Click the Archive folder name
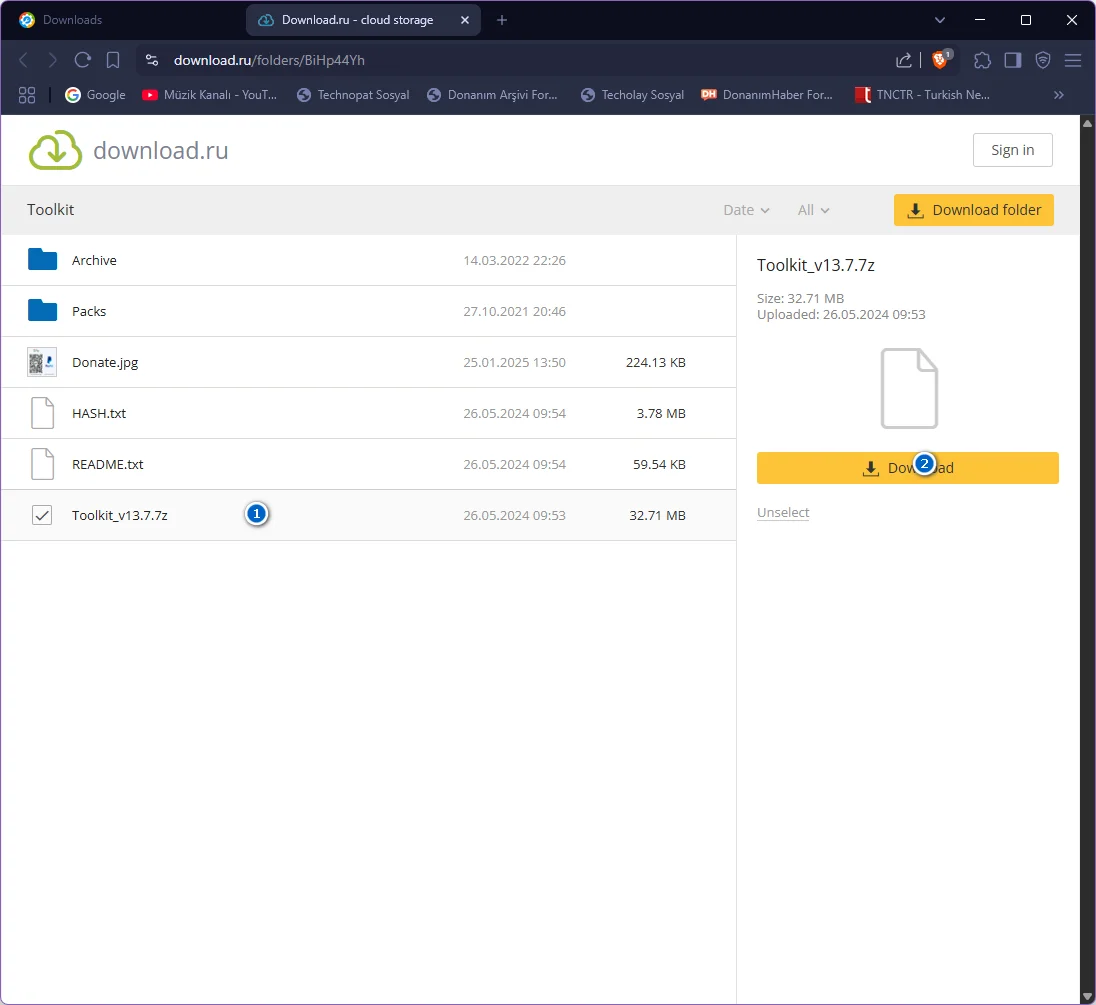This screenshot has width=1096, height=1005. click(94, 260)
